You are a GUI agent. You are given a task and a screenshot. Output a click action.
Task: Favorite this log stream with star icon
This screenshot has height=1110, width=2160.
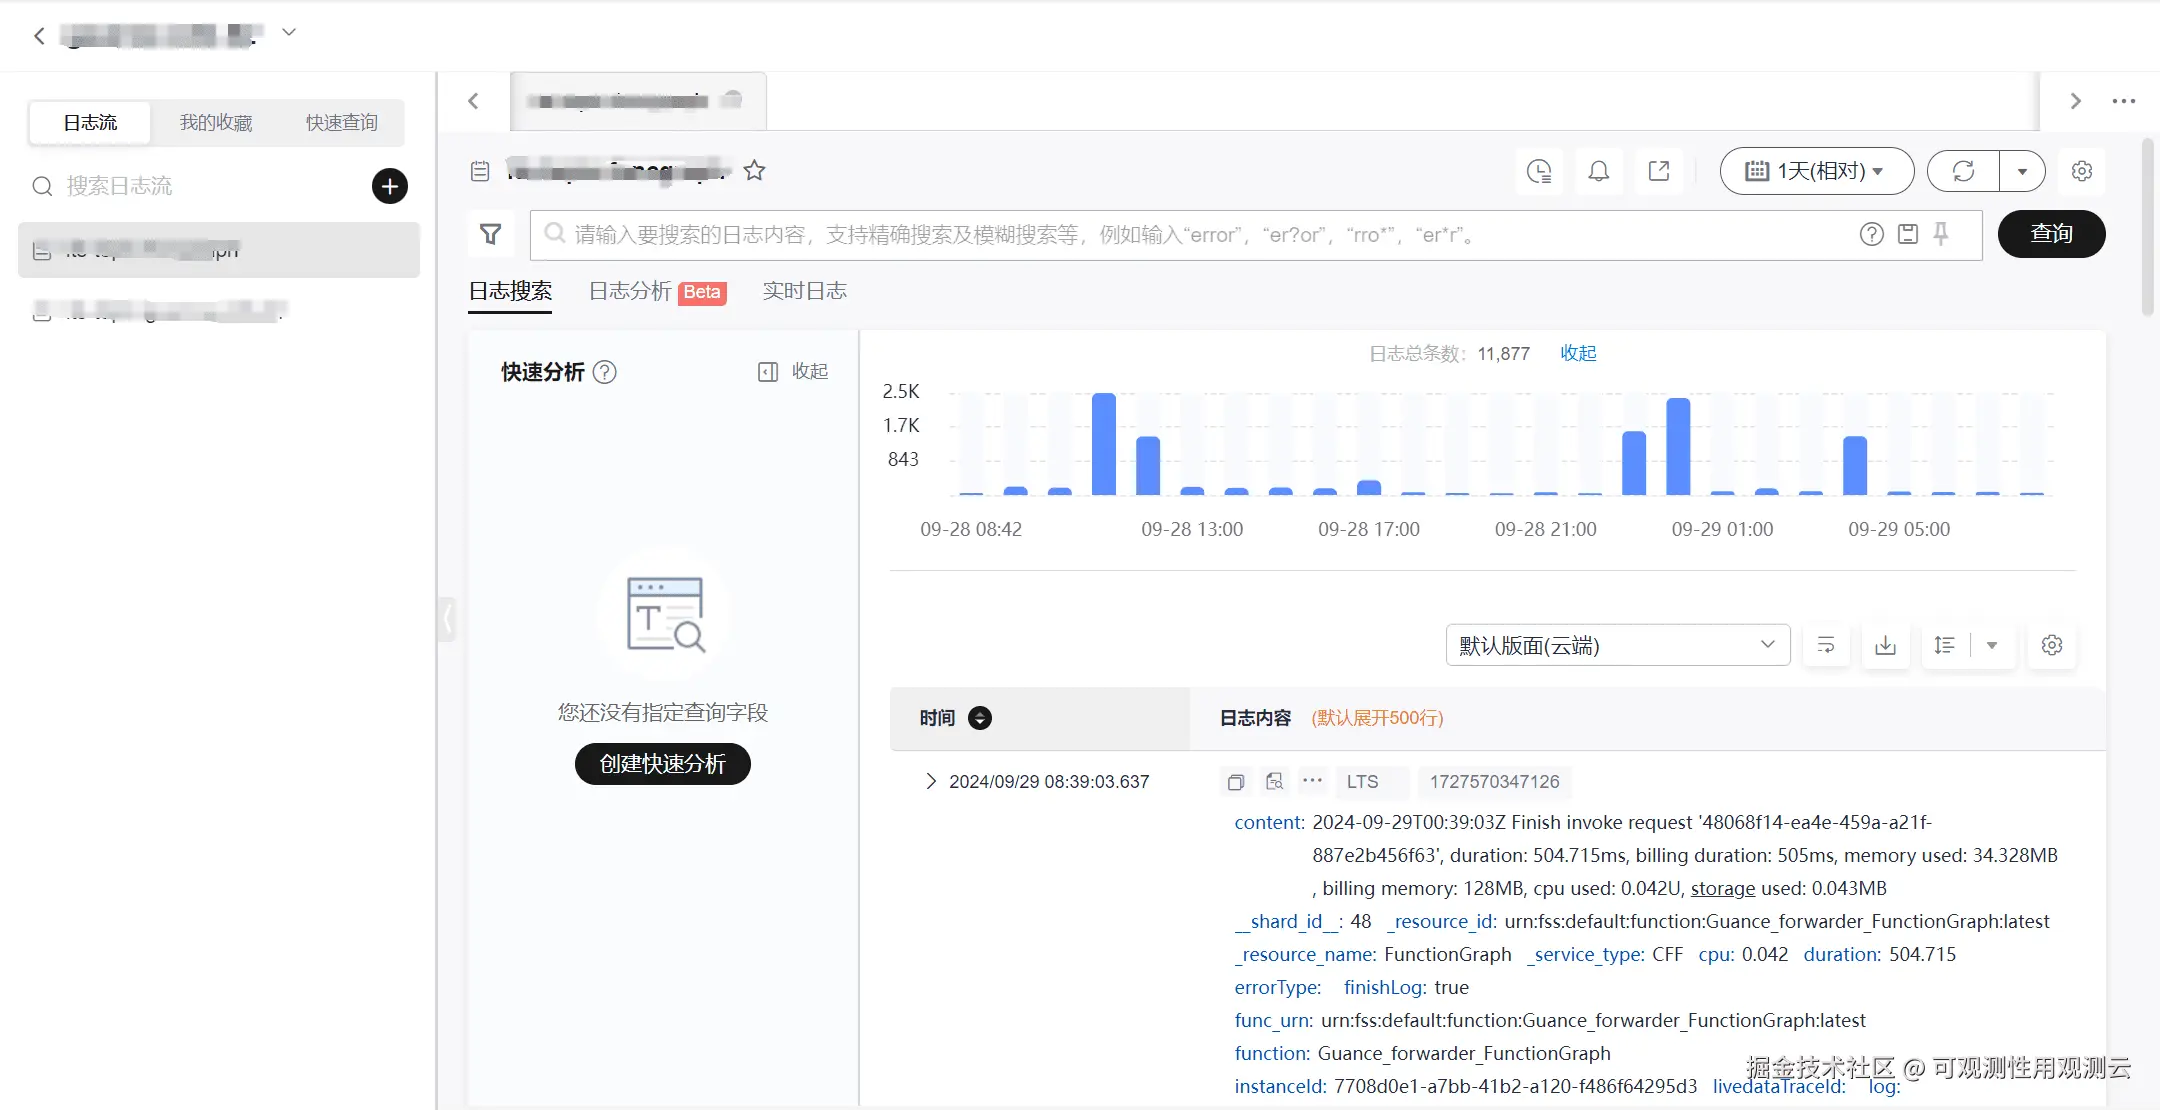(755, 171)
